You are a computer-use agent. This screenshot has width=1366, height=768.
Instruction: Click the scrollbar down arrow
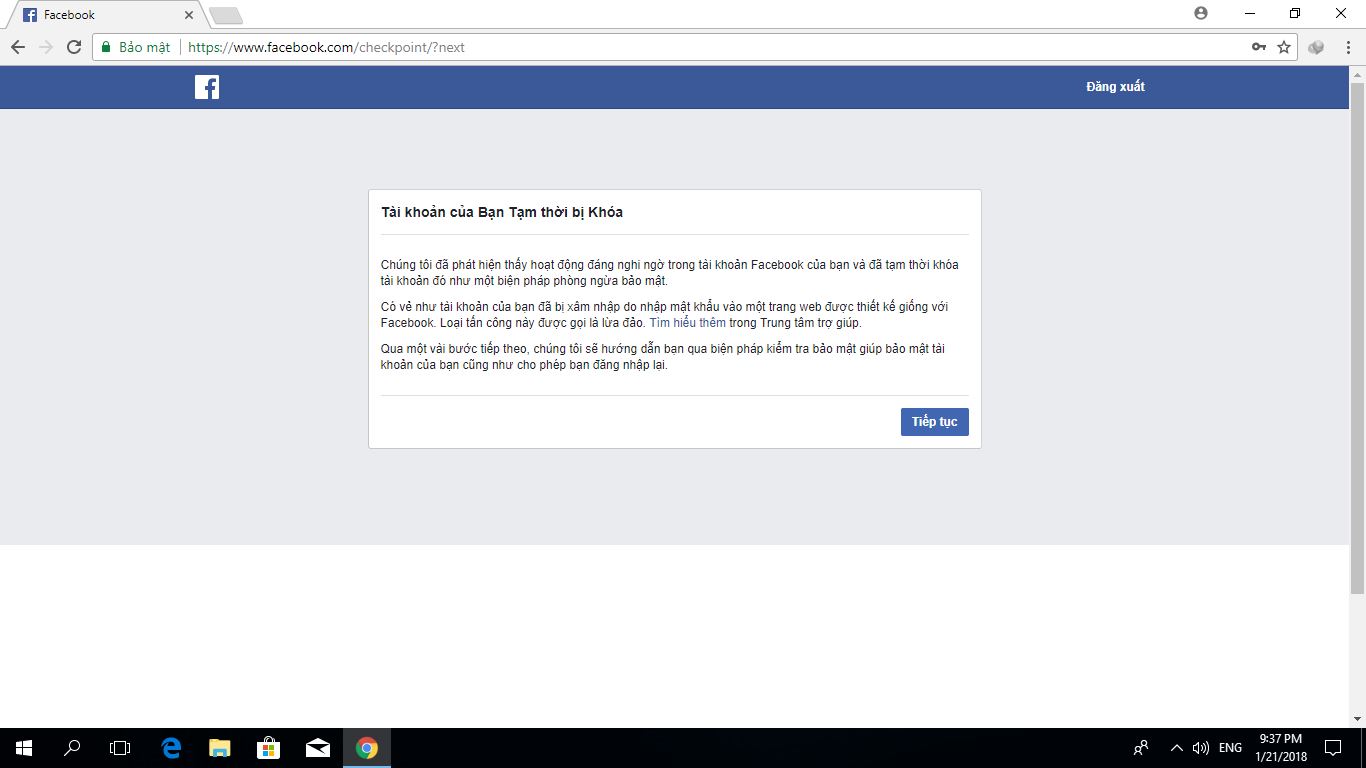click(x=1357, y=719)
